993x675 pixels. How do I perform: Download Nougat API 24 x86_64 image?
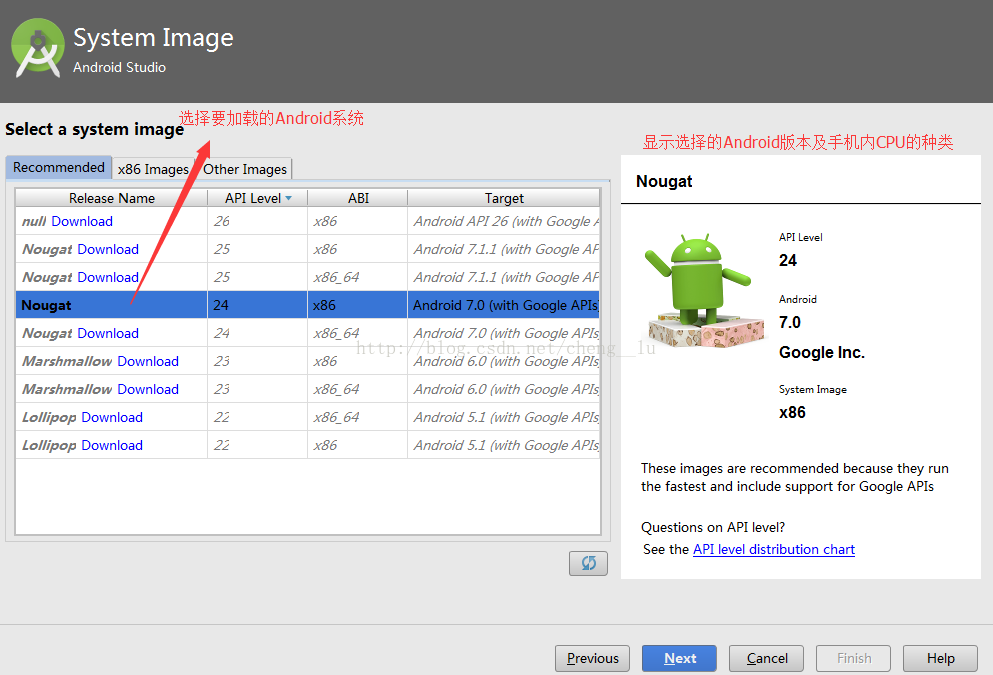pos(108,333)
